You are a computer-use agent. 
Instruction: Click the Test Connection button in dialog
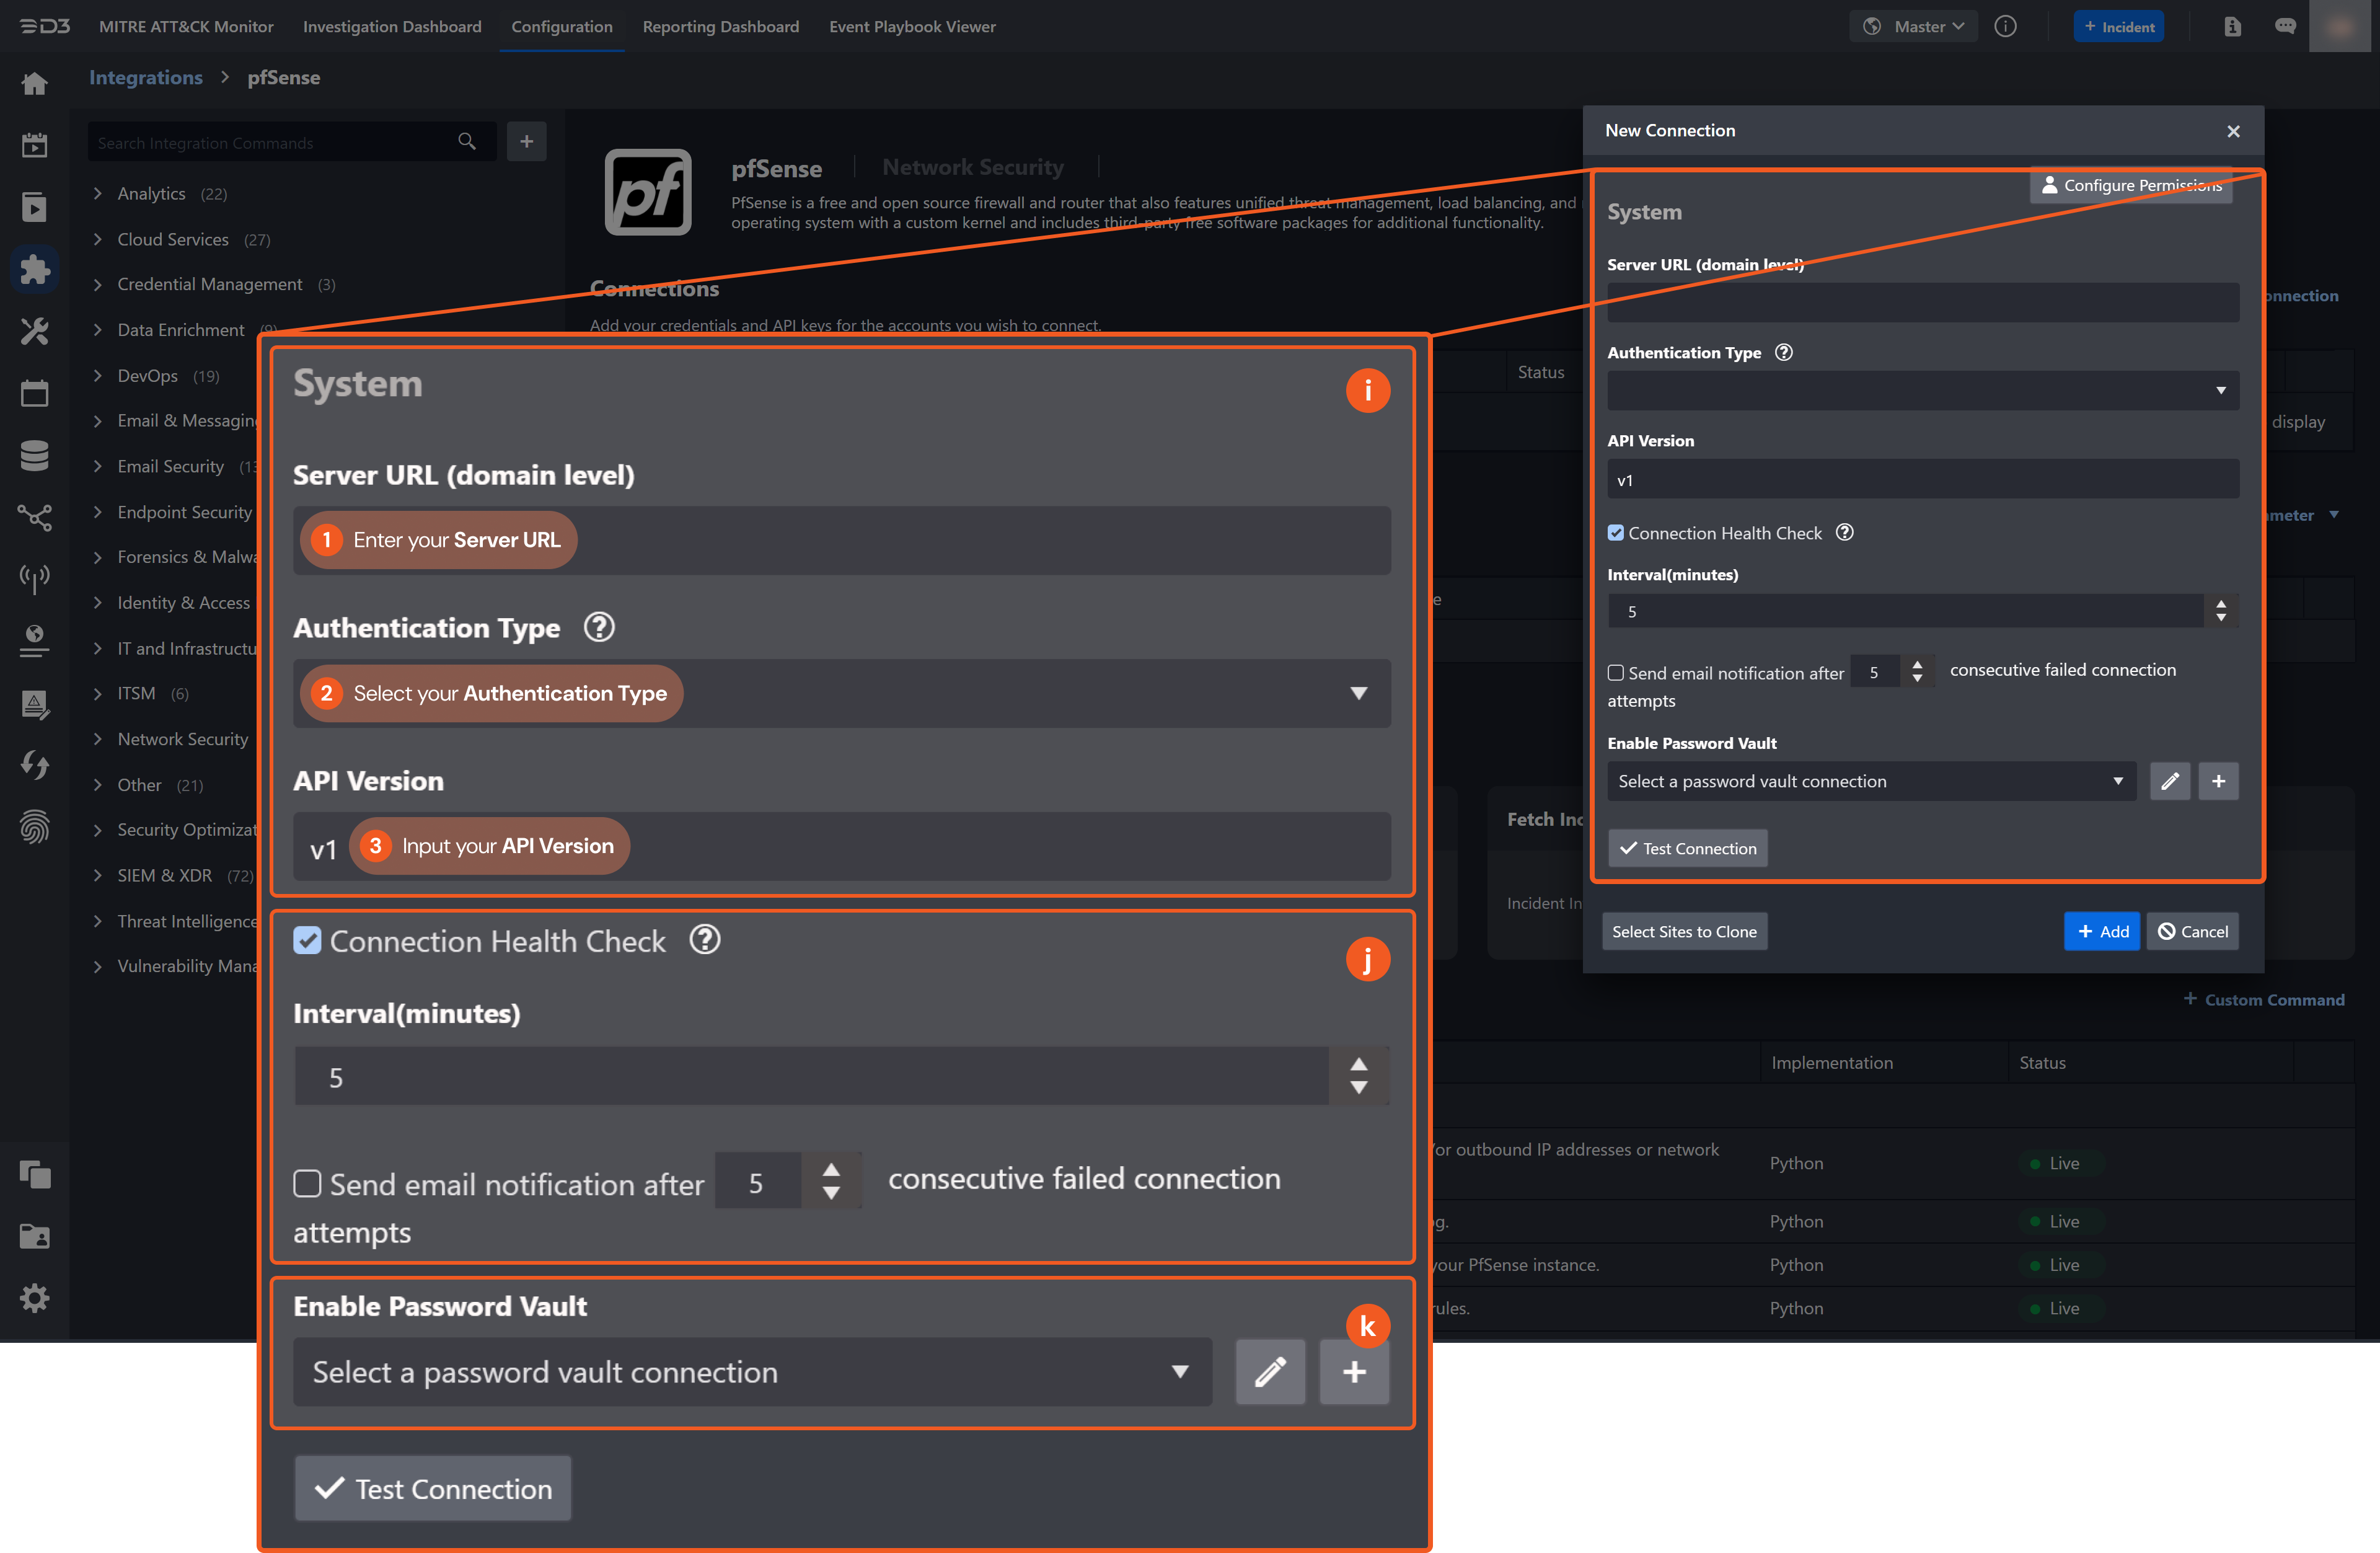(1687, 848)
